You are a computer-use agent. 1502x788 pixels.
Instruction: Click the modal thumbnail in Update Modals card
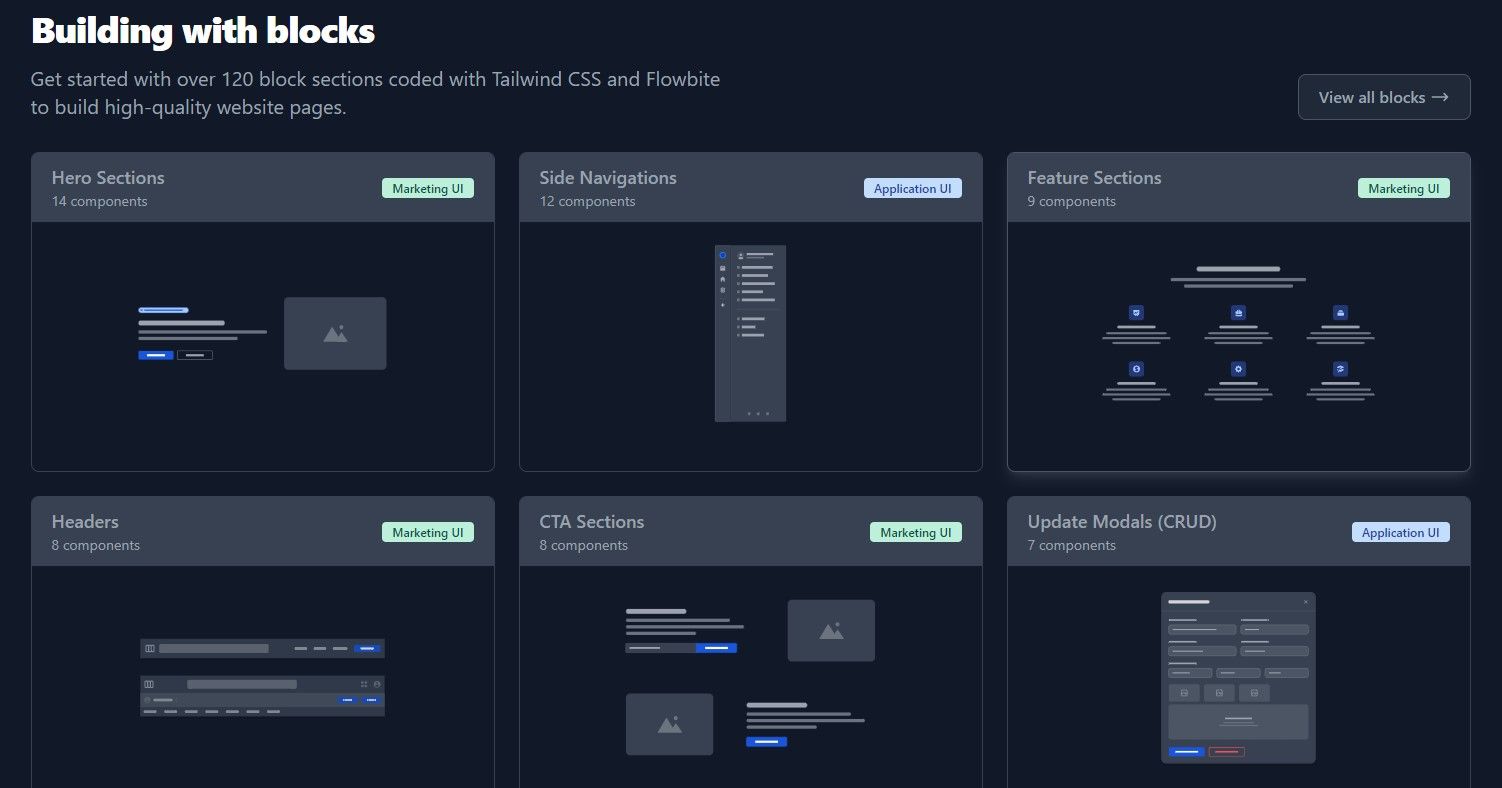point(1238,677)
